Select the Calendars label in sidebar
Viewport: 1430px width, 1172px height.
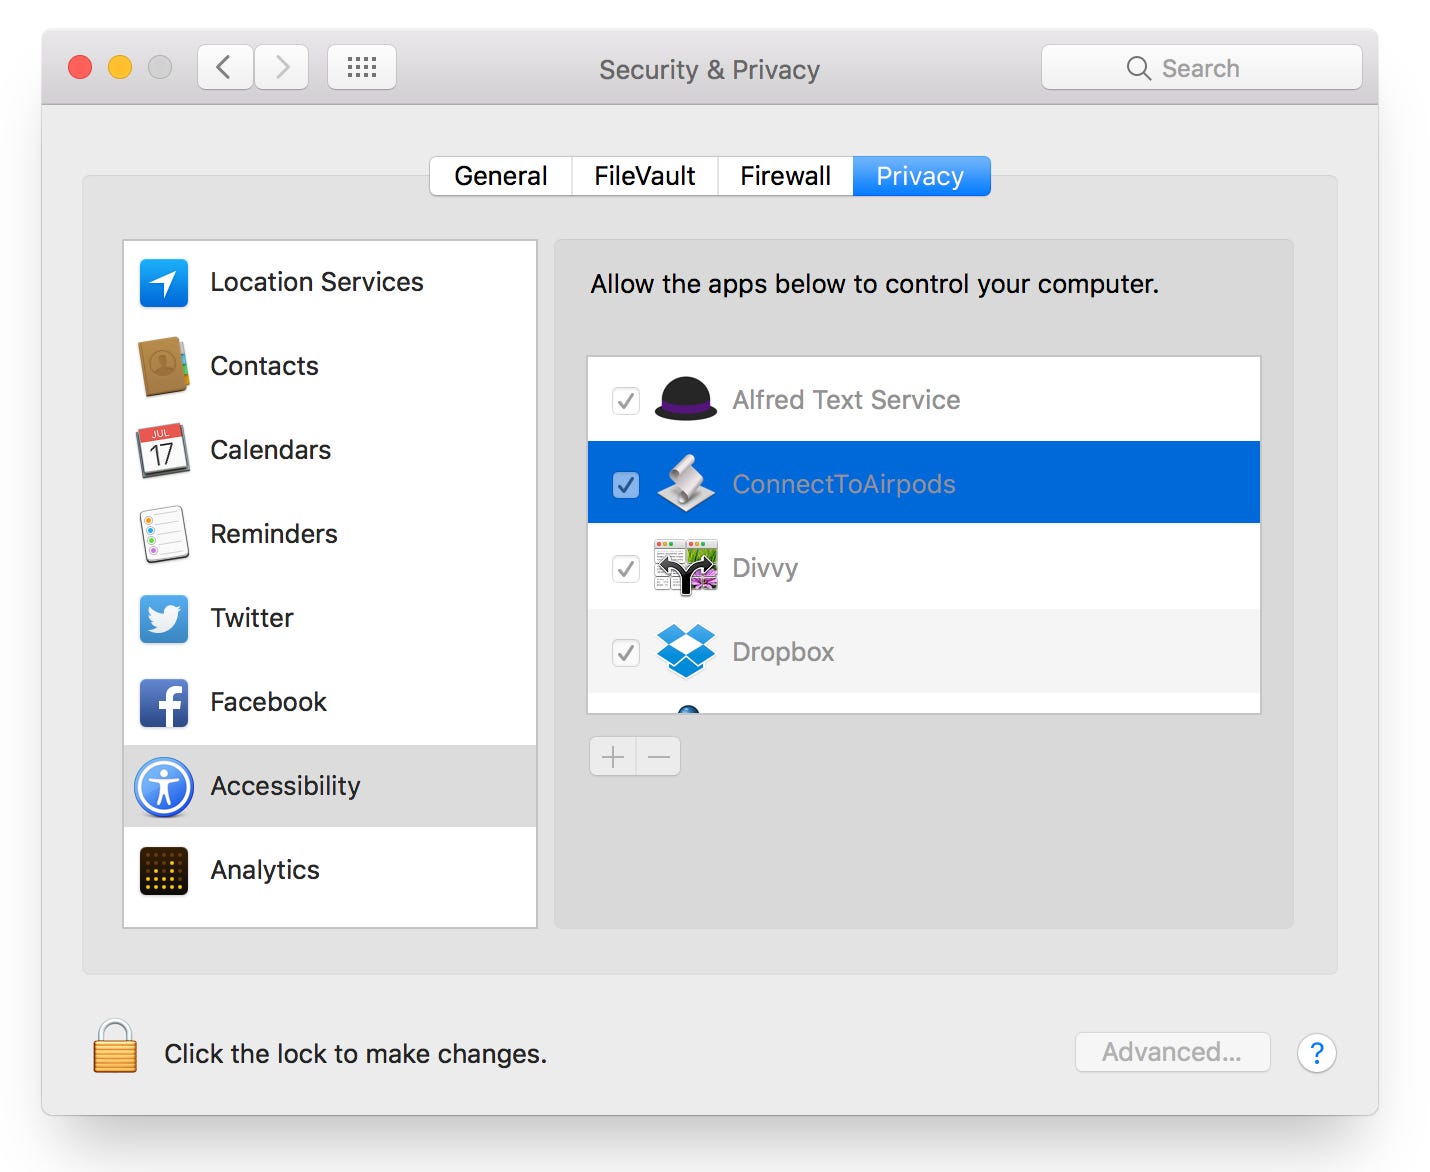[x=271, y=450]
